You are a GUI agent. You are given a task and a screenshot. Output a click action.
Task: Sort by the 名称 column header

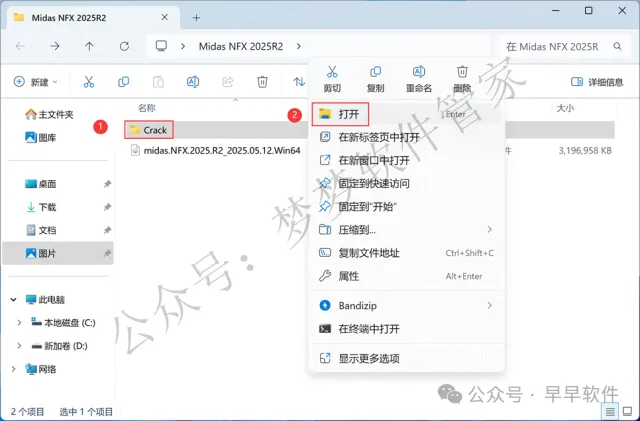147,108
